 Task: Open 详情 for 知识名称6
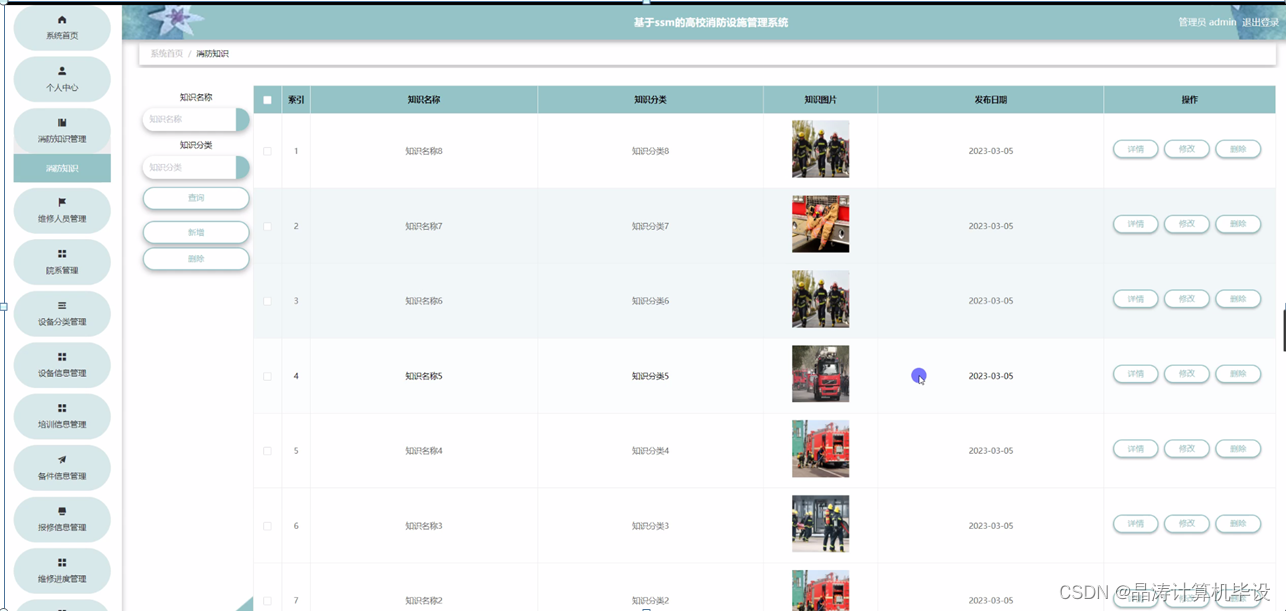1136,299
